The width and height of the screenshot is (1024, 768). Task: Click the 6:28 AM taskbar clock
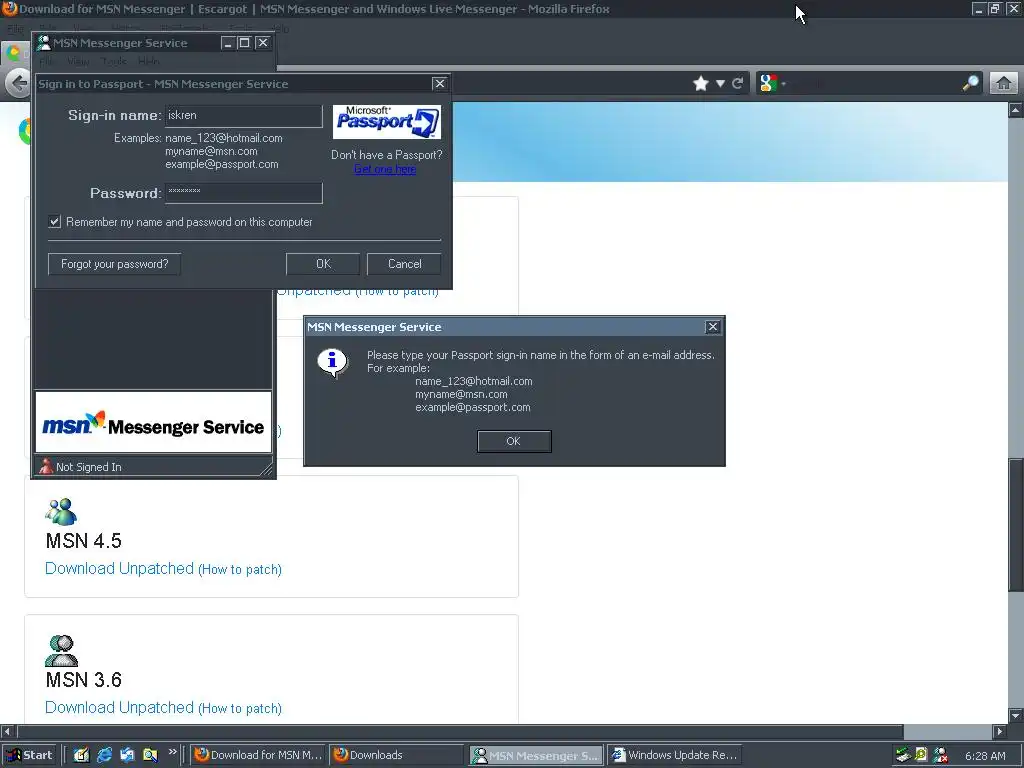click(985, 756)
